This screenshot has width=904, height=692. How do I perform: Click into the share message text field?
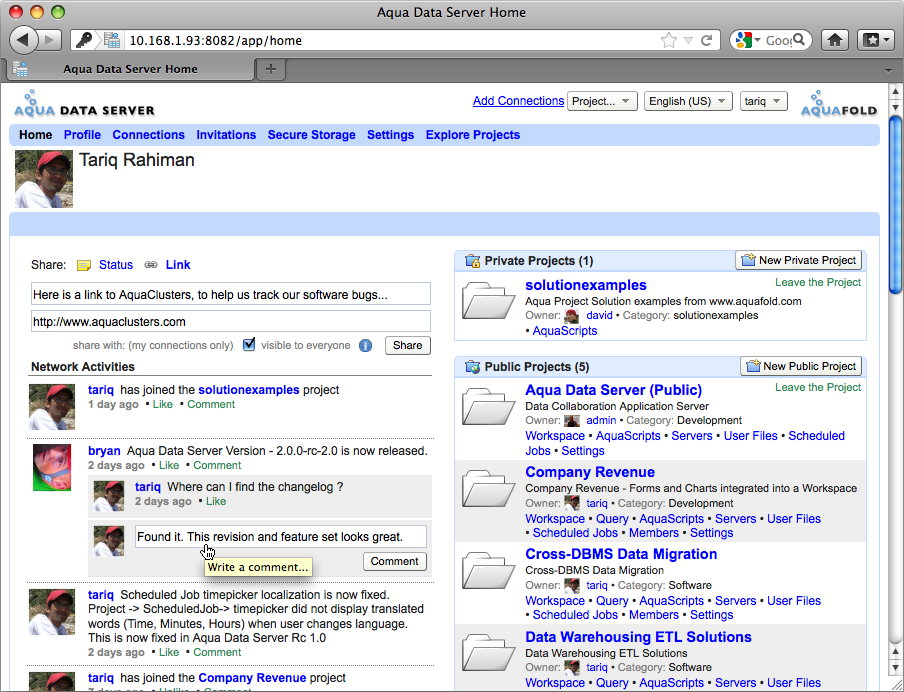click(231, 294)
